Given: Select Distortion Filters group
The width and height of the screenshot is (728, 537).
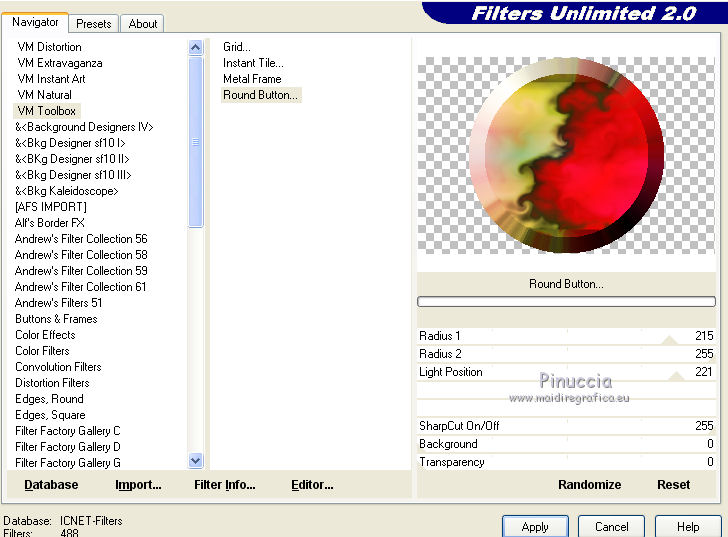Looking at the screenshot, I should 52,383.
